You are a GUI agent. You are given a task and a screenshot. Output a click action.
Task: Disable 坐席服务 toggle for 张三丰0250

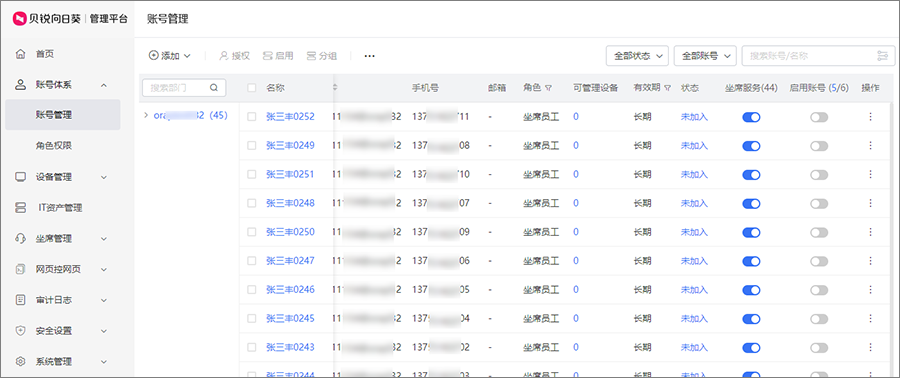[751, 232]
